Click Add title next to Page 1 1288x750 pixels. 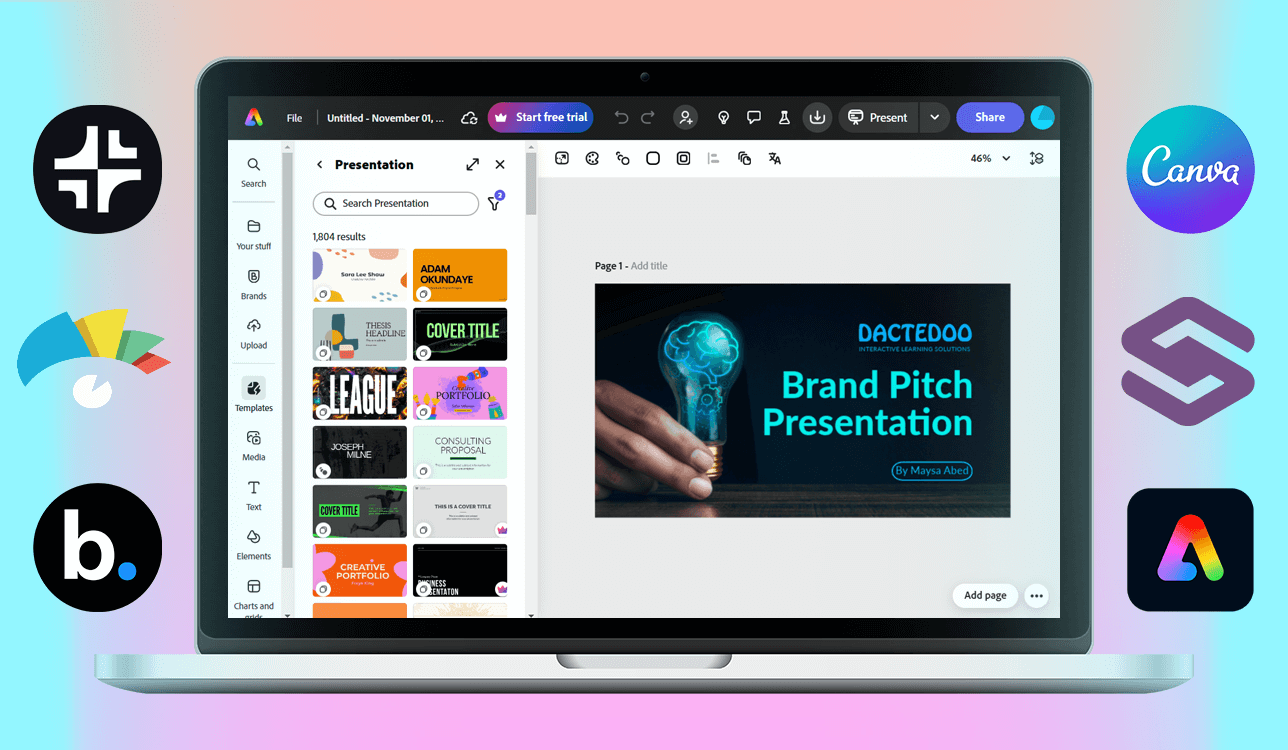pyautogui.click(x=649, y=266)
